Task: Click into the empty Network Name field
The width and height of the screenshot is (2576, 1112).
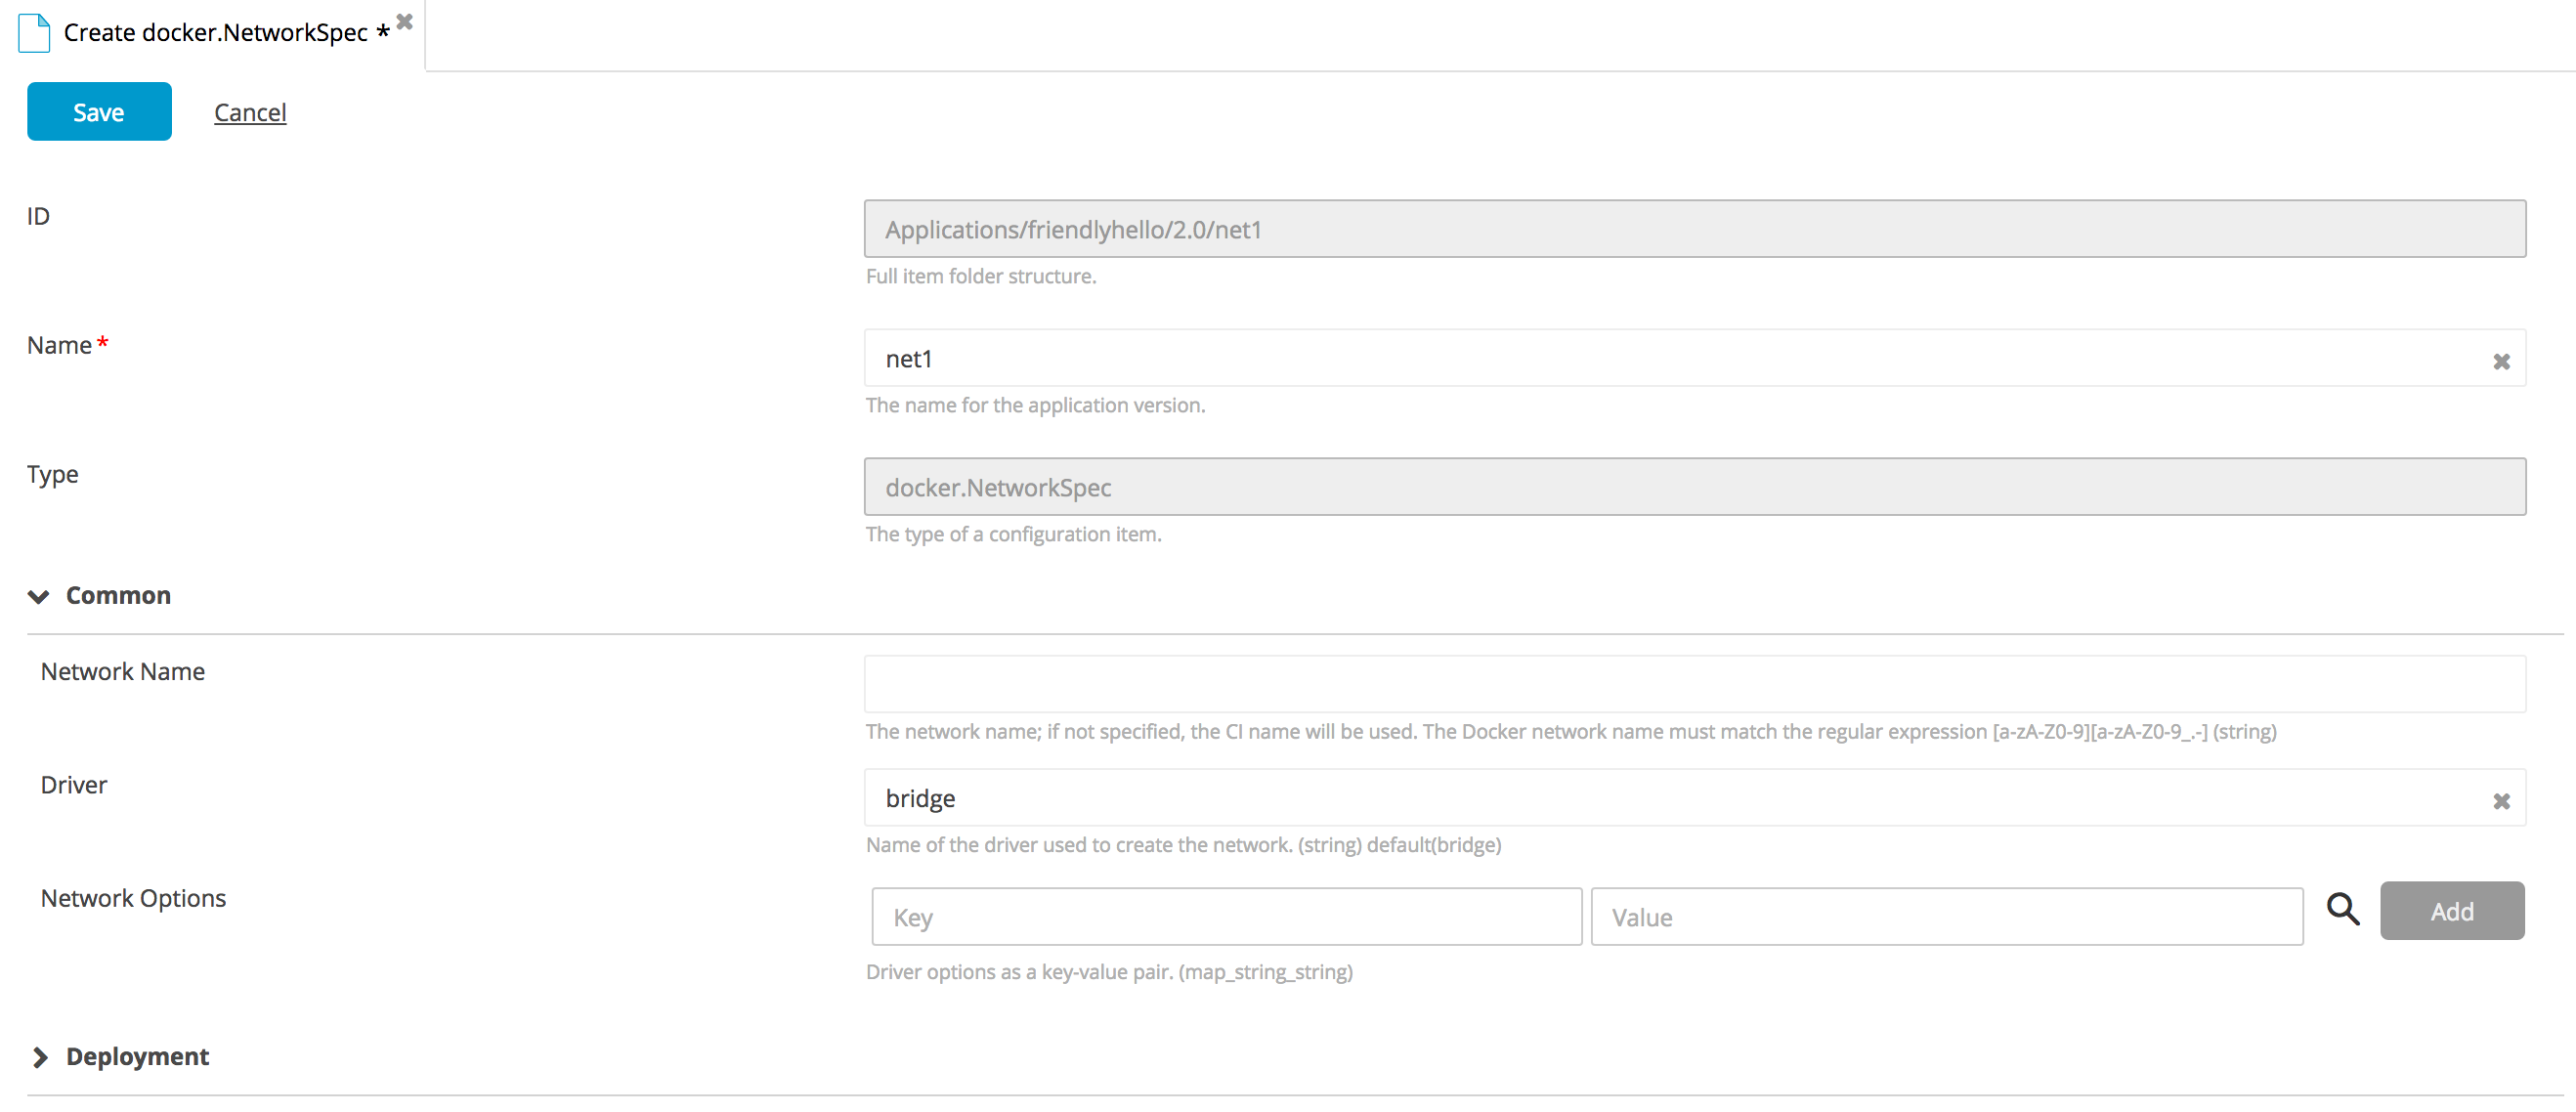Action: click(x=1694, y=684)
